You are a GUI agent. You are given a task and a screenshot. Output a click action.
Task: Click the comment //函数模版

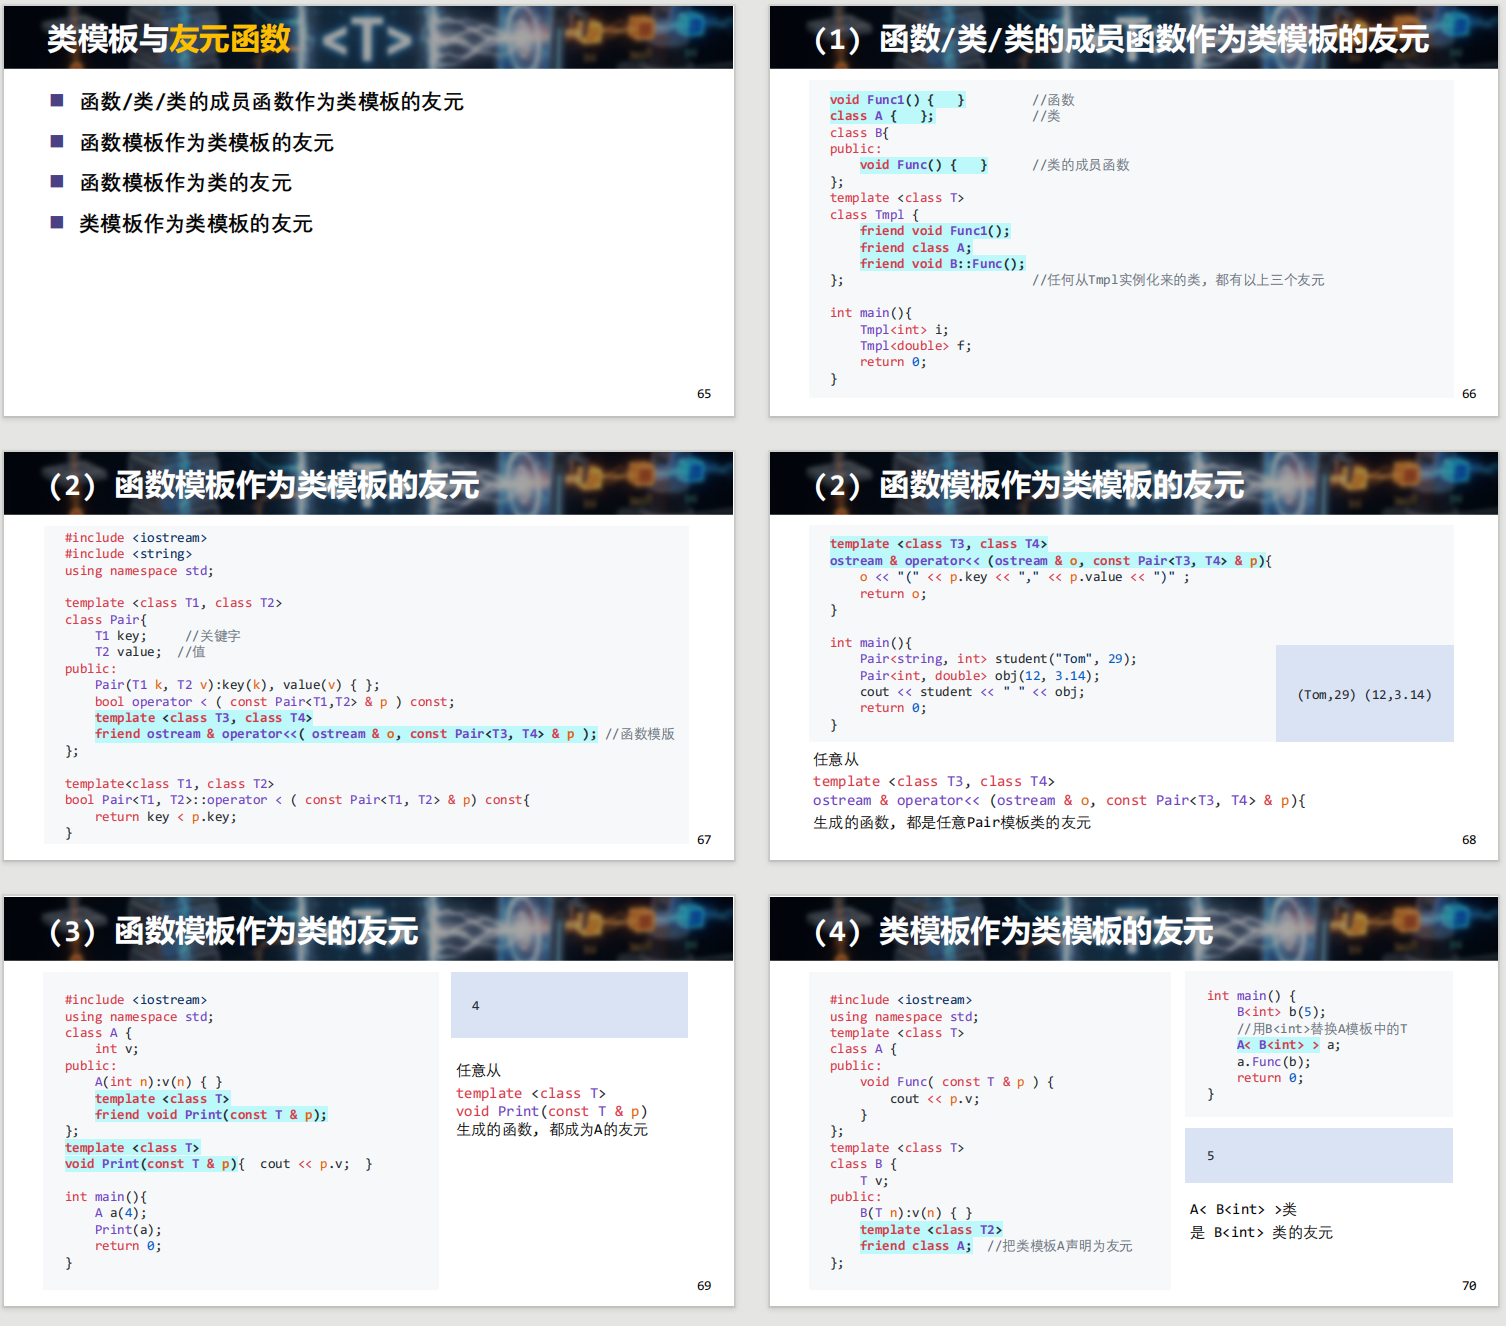pos(640,734)
